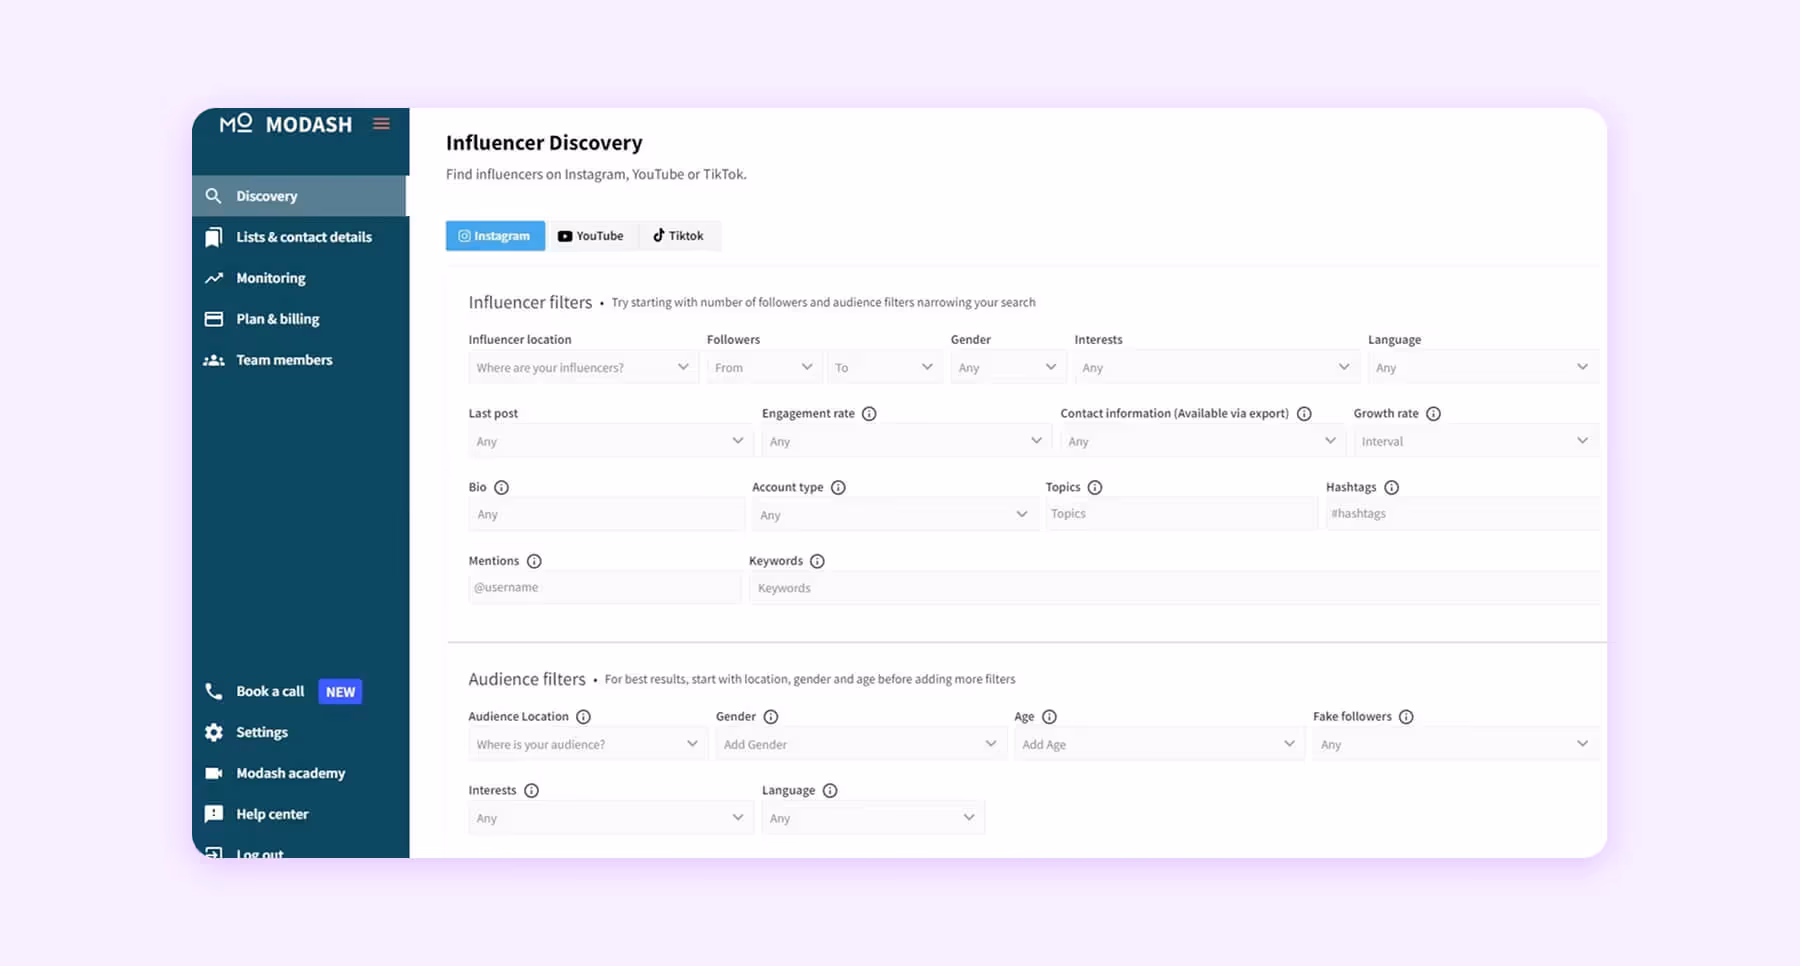Toggle the sidebar hamburger menu

pos(381,123)
